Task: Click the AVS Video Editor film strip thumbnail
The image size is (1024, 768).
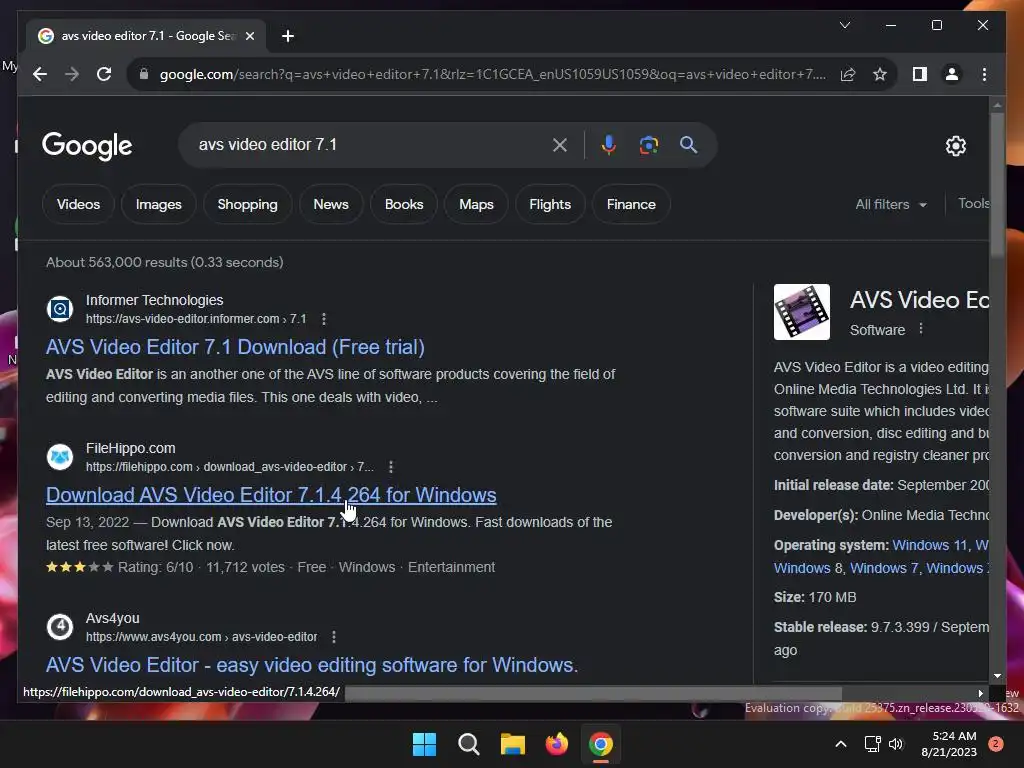Action: tap(802, 312)
